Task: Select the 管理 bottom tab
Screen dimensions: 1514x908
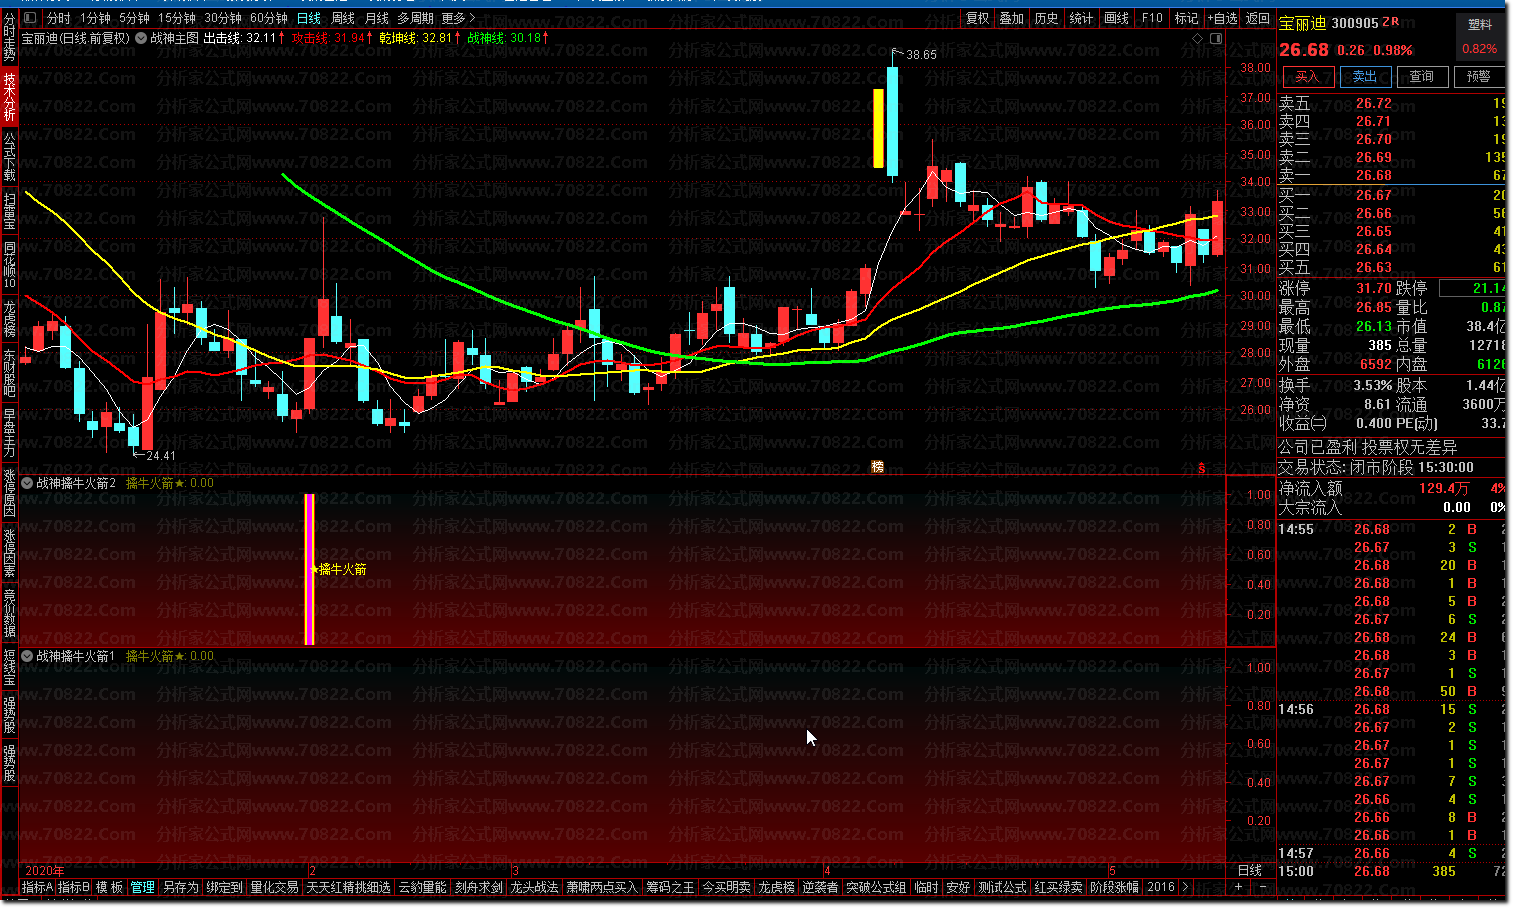Action: (x=143, y=887)
